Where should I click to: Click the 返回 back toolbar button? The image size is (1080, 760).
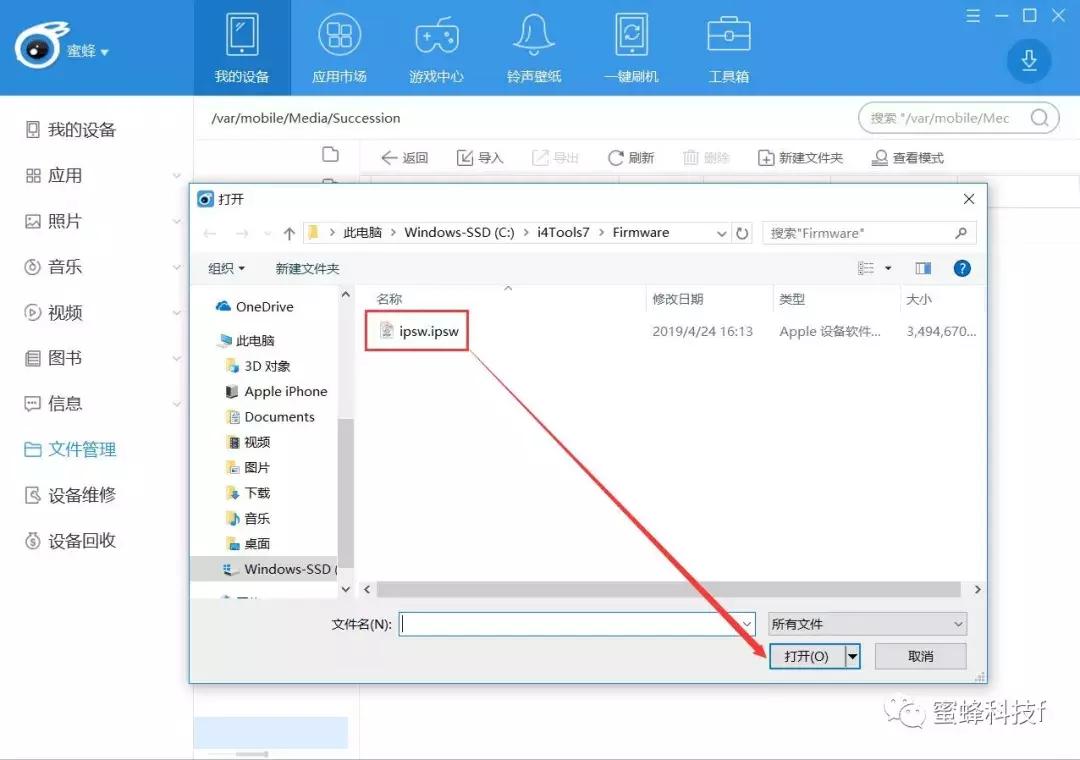pos(404,158)
